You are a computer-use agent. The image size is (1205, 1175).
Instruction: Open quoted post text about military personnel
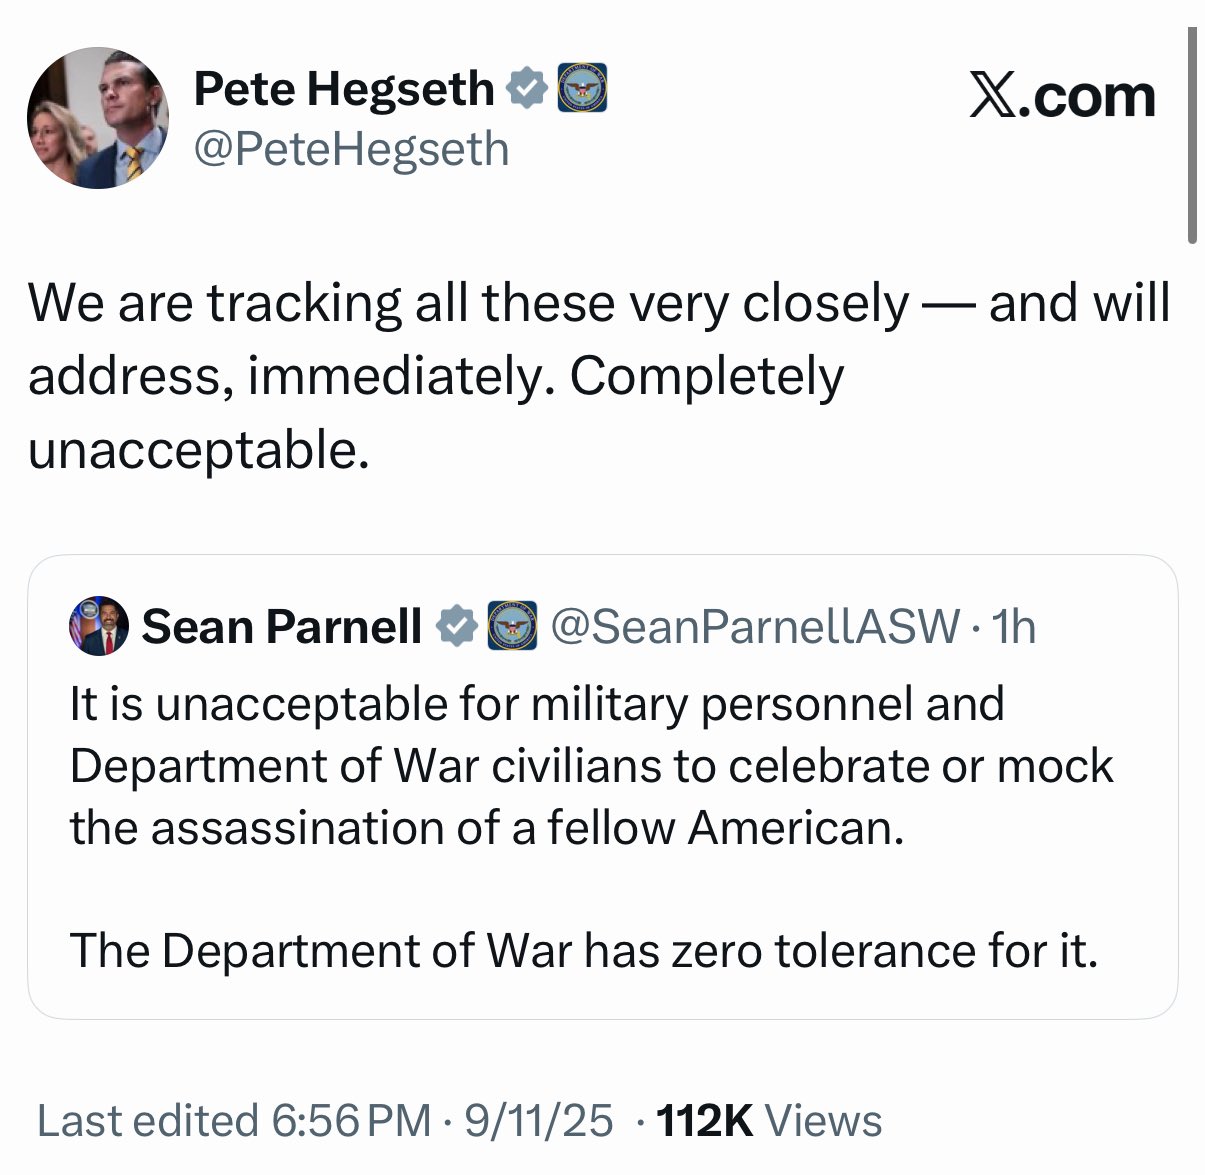(590, 766)
